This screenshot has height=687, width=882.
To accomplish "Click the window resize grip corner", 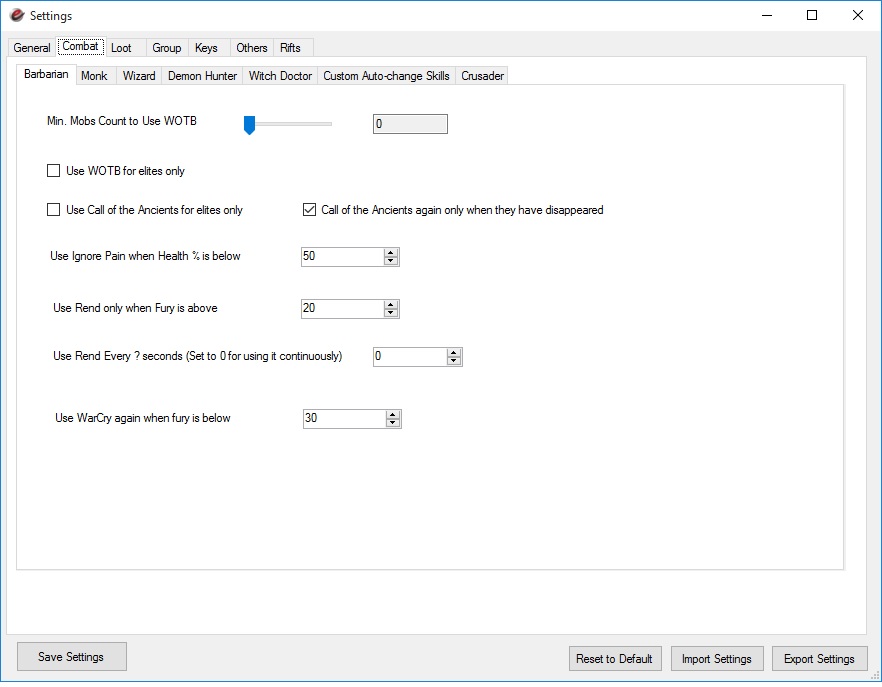I will tap(875, 675).
